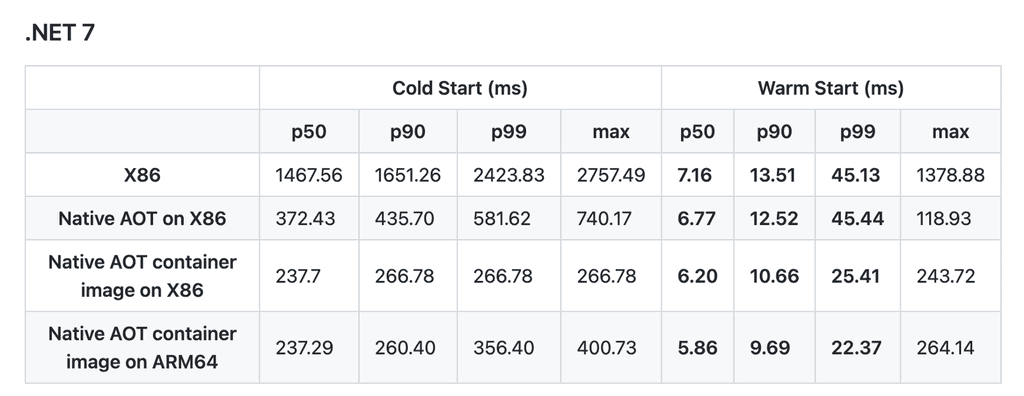This screenshot has width=1024, height=396.
Task: Click the cold start p50 value 1467.56
Action: pyautogui.click(x=309, y=175)
